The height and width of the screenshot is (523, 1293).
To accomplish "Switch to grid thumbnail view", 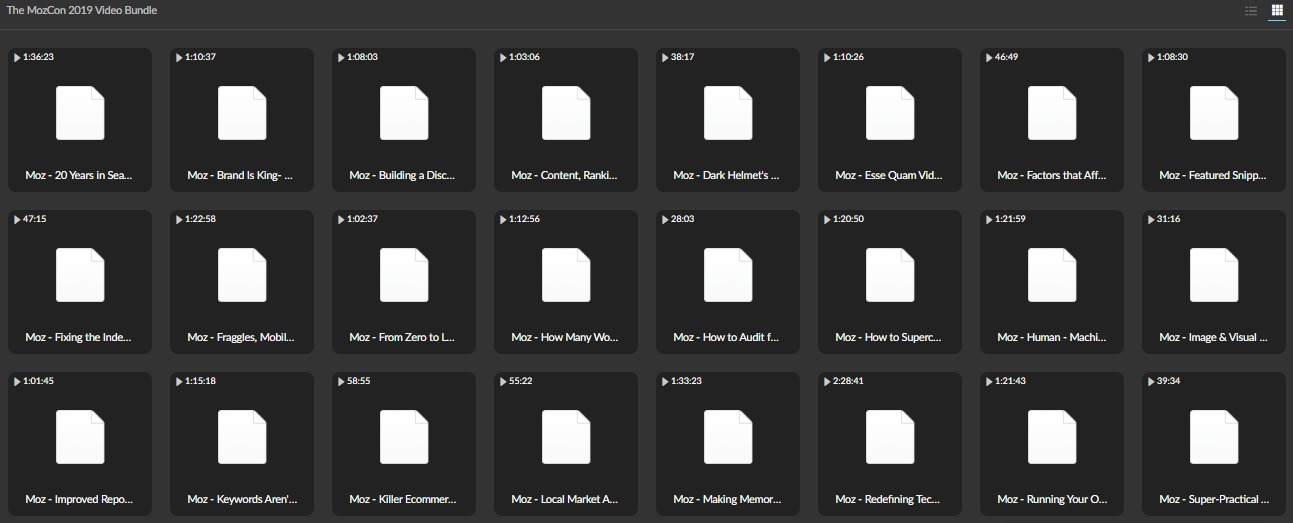I will (x=1277, y=11).
